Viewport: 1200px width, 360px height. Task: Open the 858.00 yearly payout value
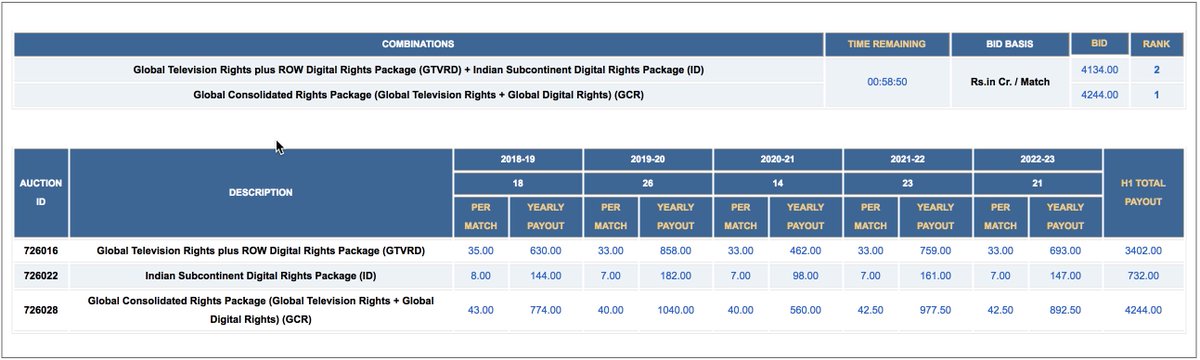point(676,251)
